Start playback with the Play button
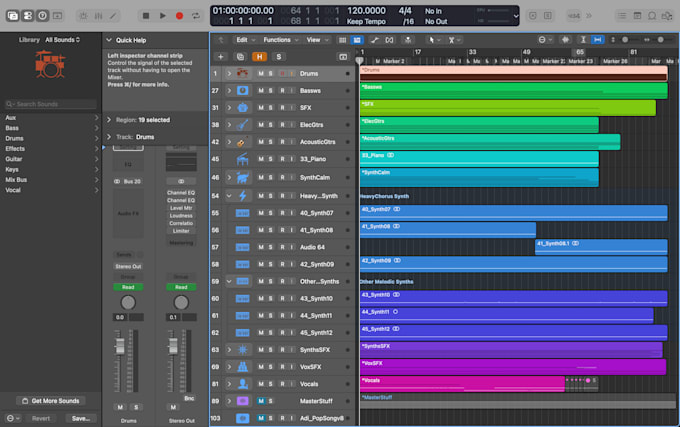Viewport: 680px width, 427px height. 163,16
